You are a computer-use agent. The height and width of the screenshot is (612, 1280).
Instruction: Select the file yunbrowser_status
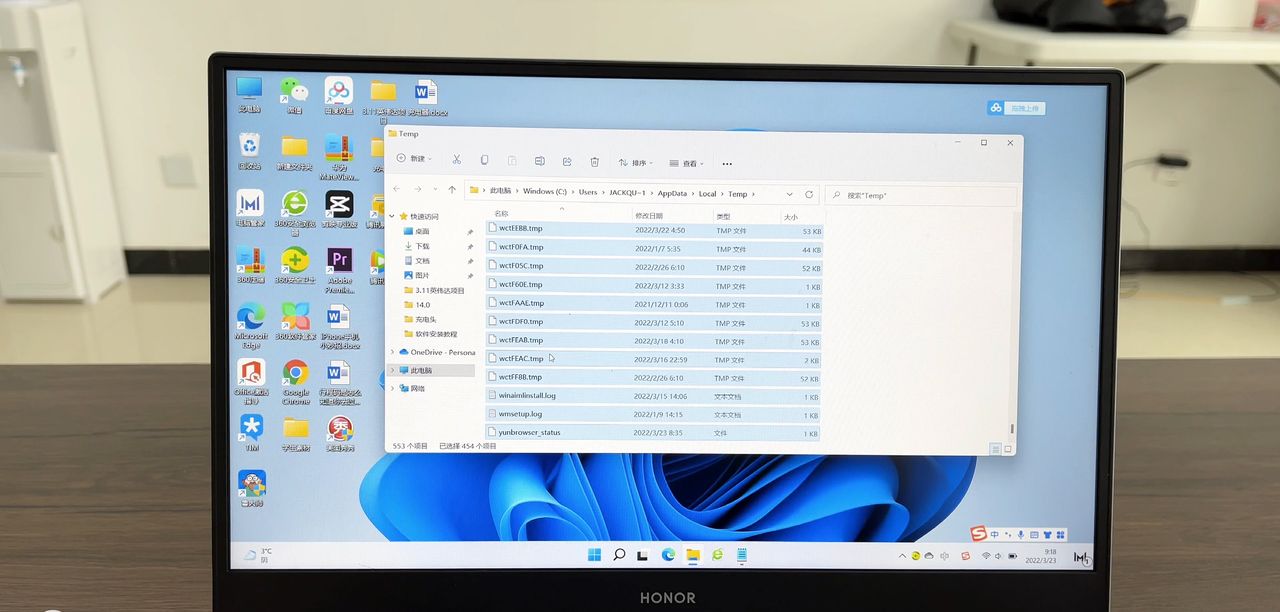click(x=653, y=433)
